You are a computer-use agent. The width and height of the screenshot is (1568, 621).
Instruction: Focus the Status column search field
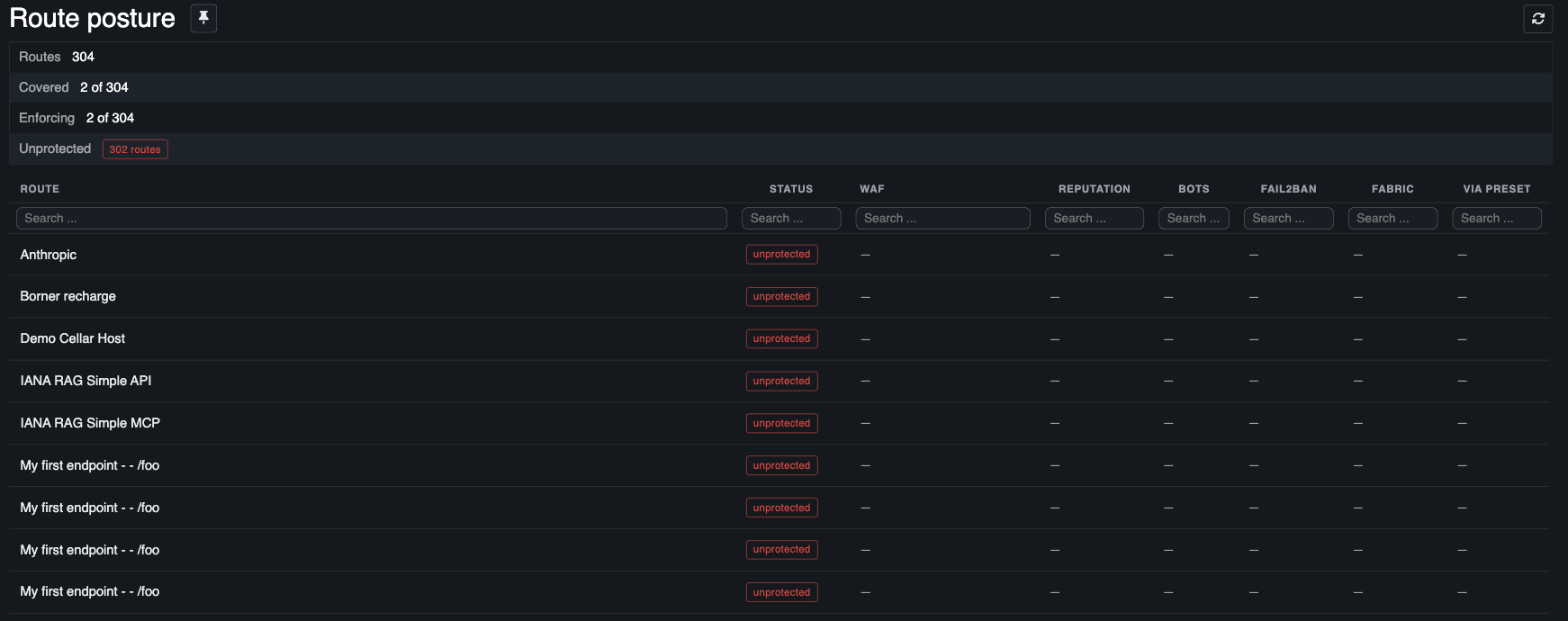[791, 218]
